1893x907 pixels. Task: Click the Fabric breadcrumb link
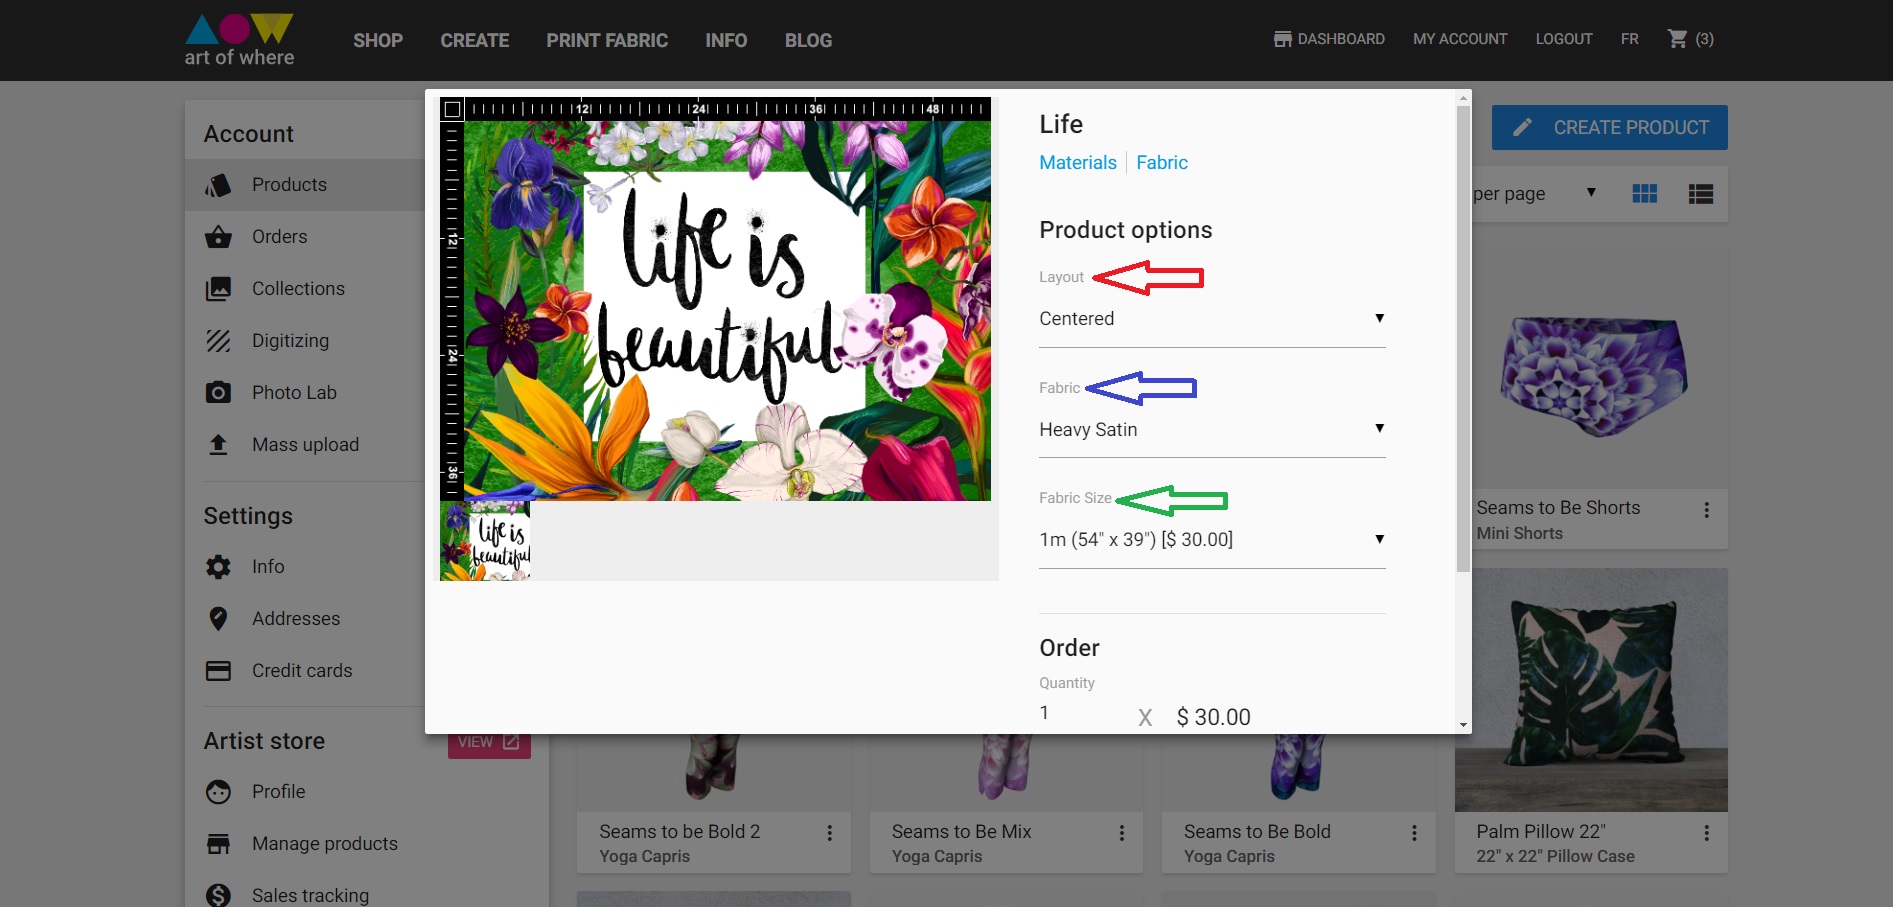(x=1162, y=163)
